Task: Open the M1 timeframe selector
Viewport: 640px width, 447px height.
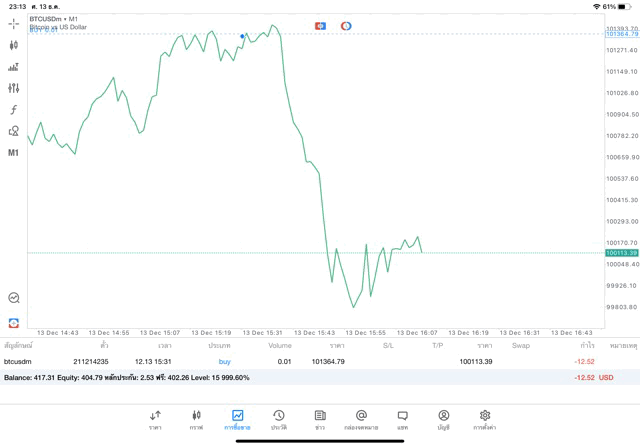Action: coord(14,153)
